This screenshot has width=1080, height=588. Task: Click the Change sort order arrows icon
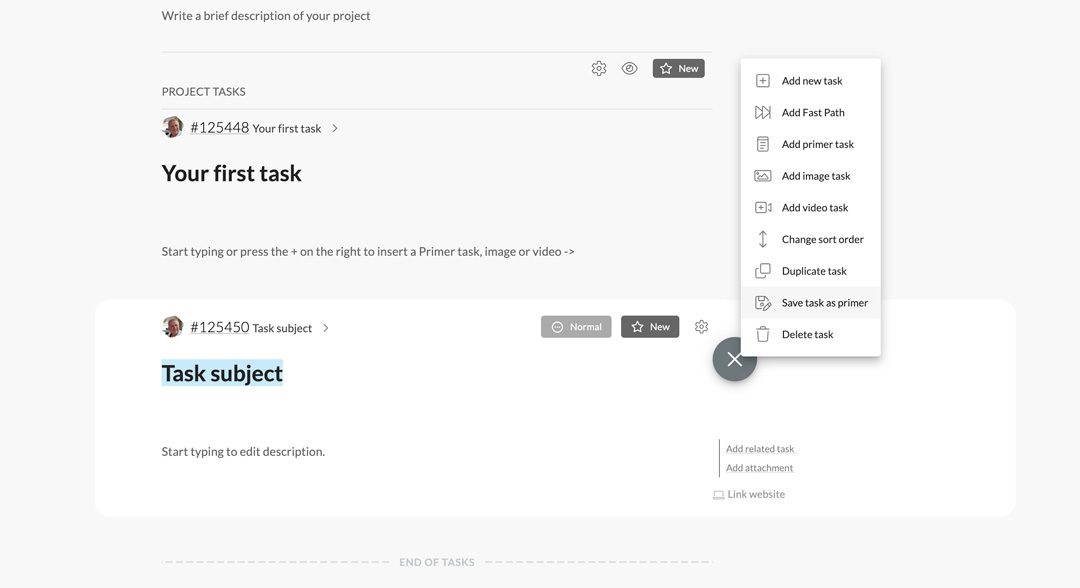click(x=762, y=239)
